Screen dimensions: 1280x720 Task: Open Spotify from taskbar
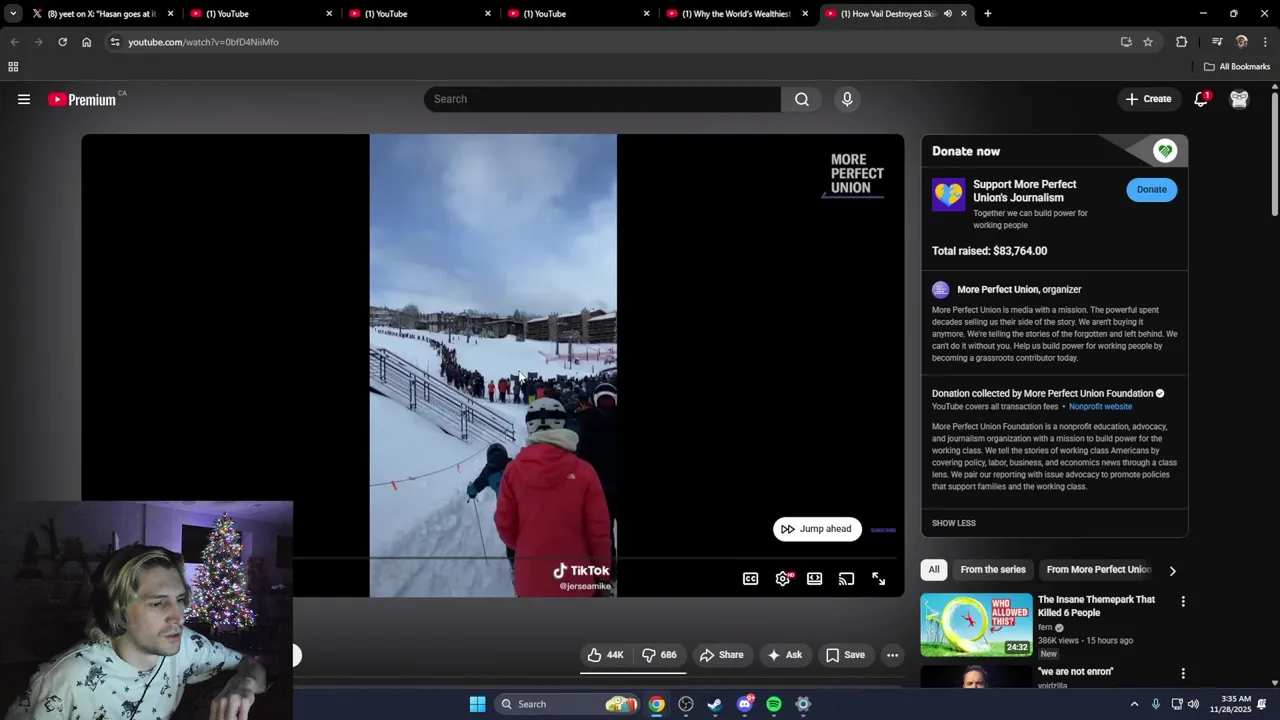[x=774, y=704]
